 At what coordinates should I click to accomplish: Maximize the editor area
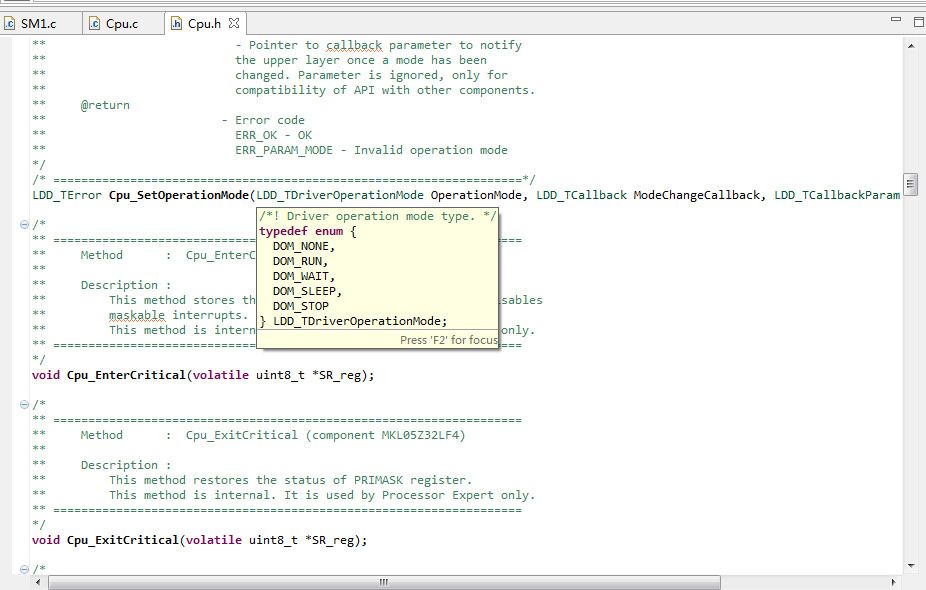(918, 22)
